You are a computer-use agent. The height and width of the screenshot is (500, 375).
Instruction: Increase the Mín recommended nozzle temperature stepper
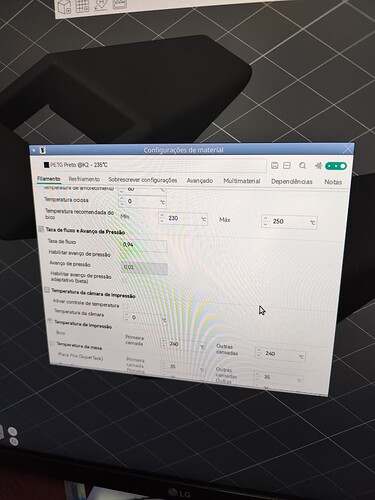[162, 215]
